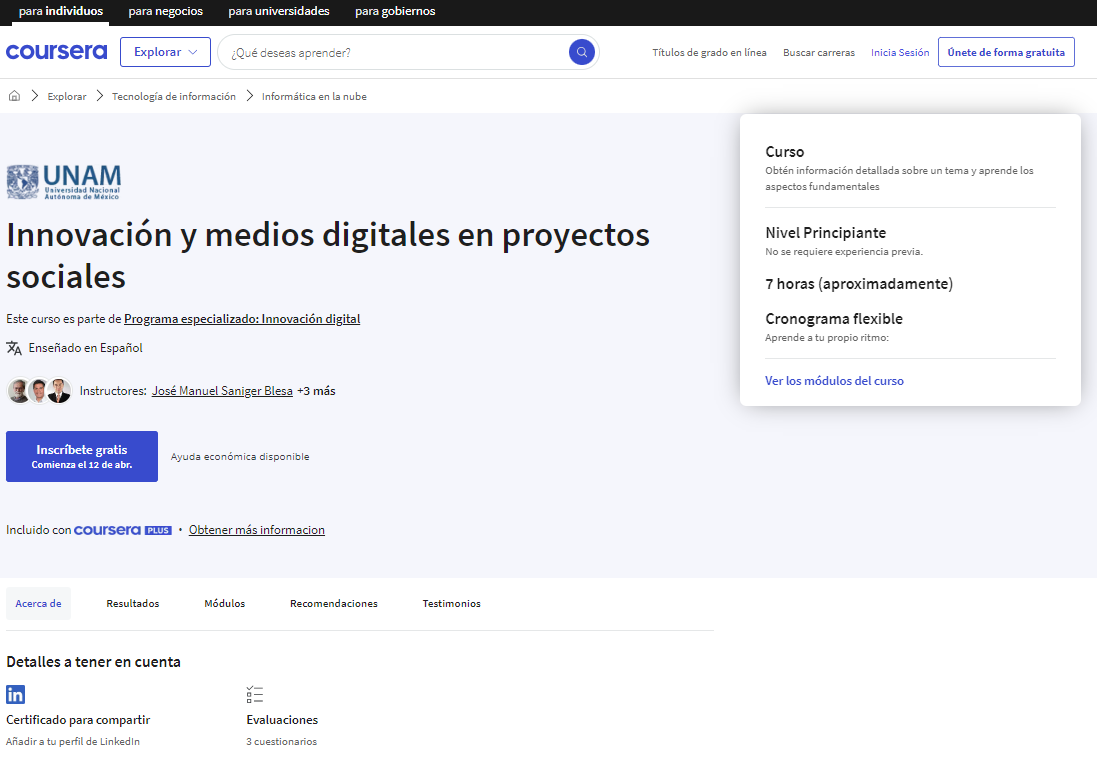Click the Coursera Plus logo
The width and height of the screenshot is (1097, 766).
(x=122, y=530)
